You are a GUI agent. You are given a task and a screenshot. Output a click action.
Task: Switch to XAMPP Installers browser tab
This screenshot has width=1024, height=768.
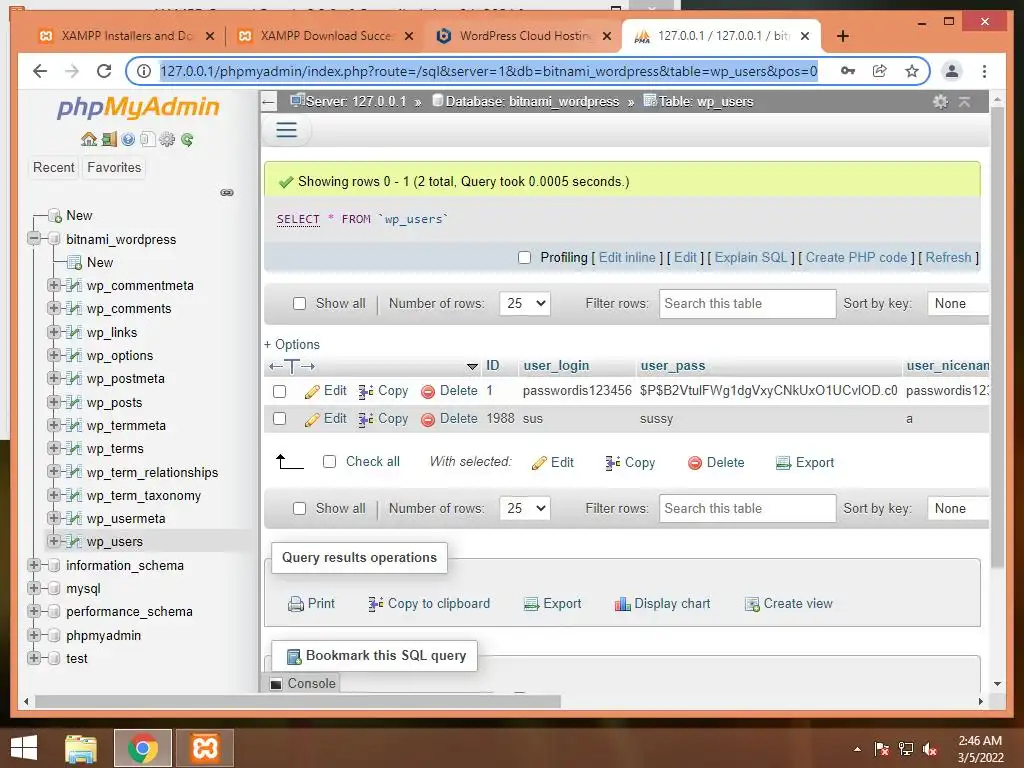126,36
